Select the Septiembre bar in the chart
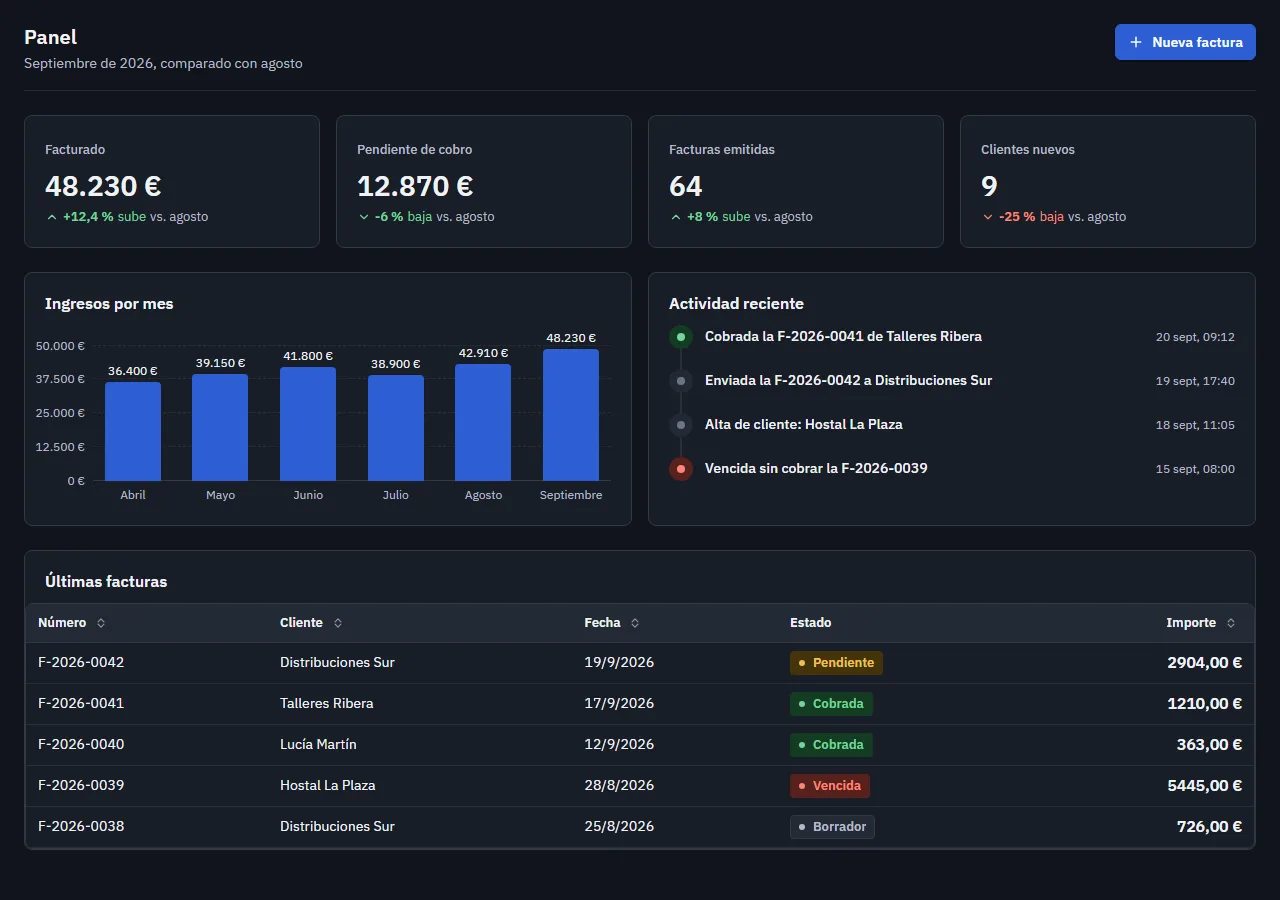The image size is (1280, 900). (571, 415)
